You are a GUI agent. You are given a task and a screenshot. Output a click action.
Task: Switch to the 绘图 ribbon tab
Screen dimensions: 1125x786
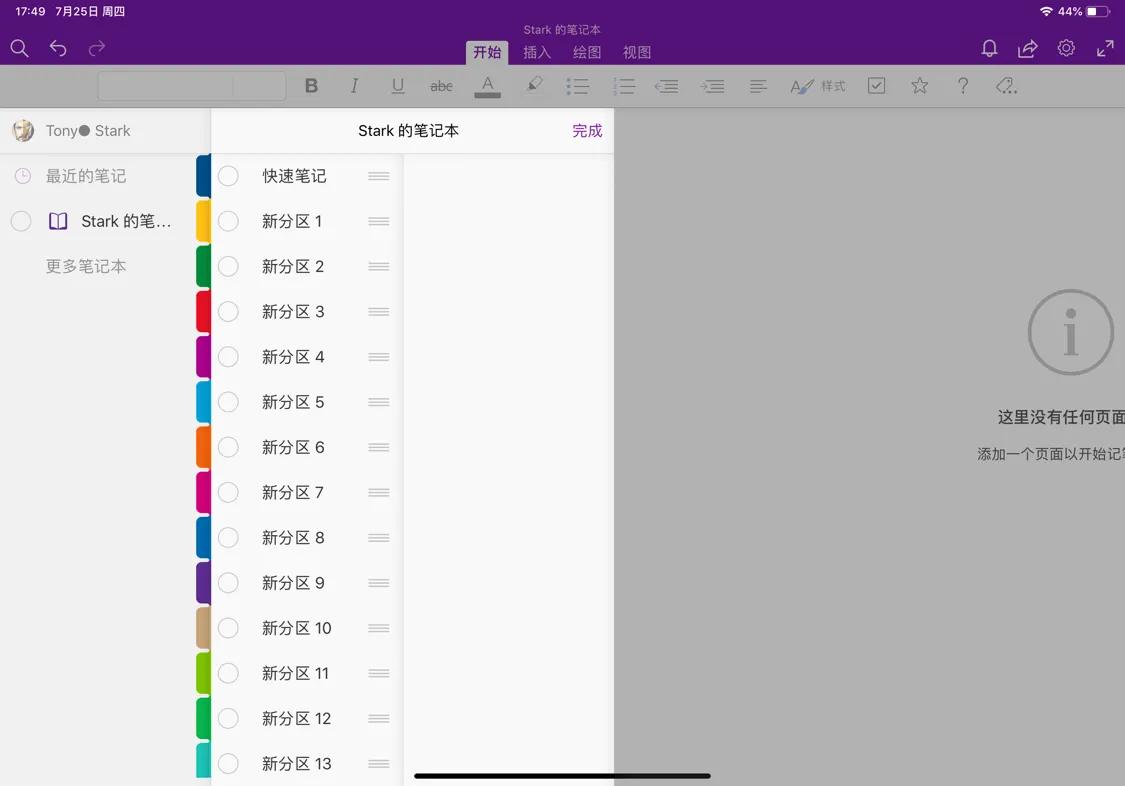pos(587,52)
